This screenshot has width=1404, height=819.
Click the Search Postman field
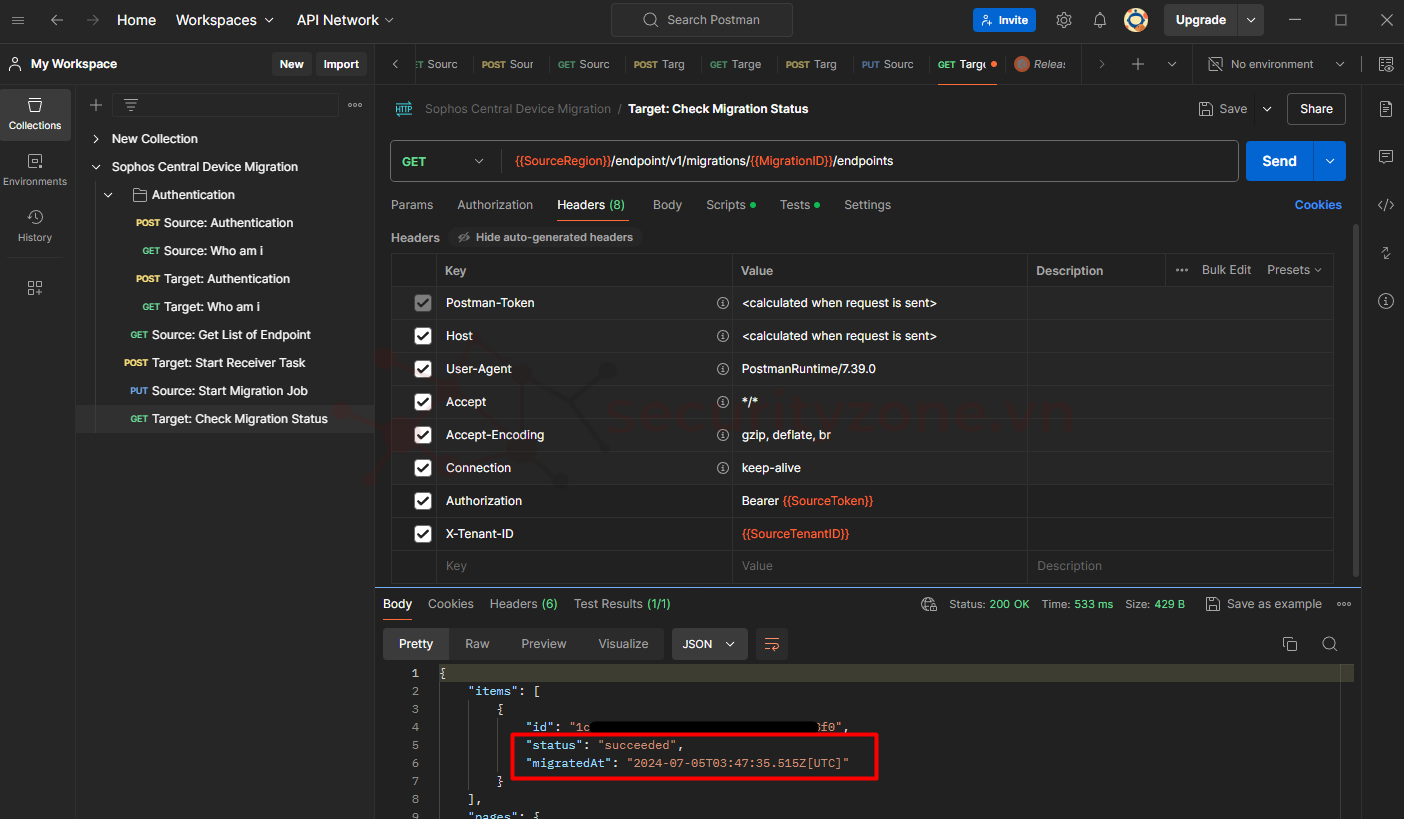point(702,20)
